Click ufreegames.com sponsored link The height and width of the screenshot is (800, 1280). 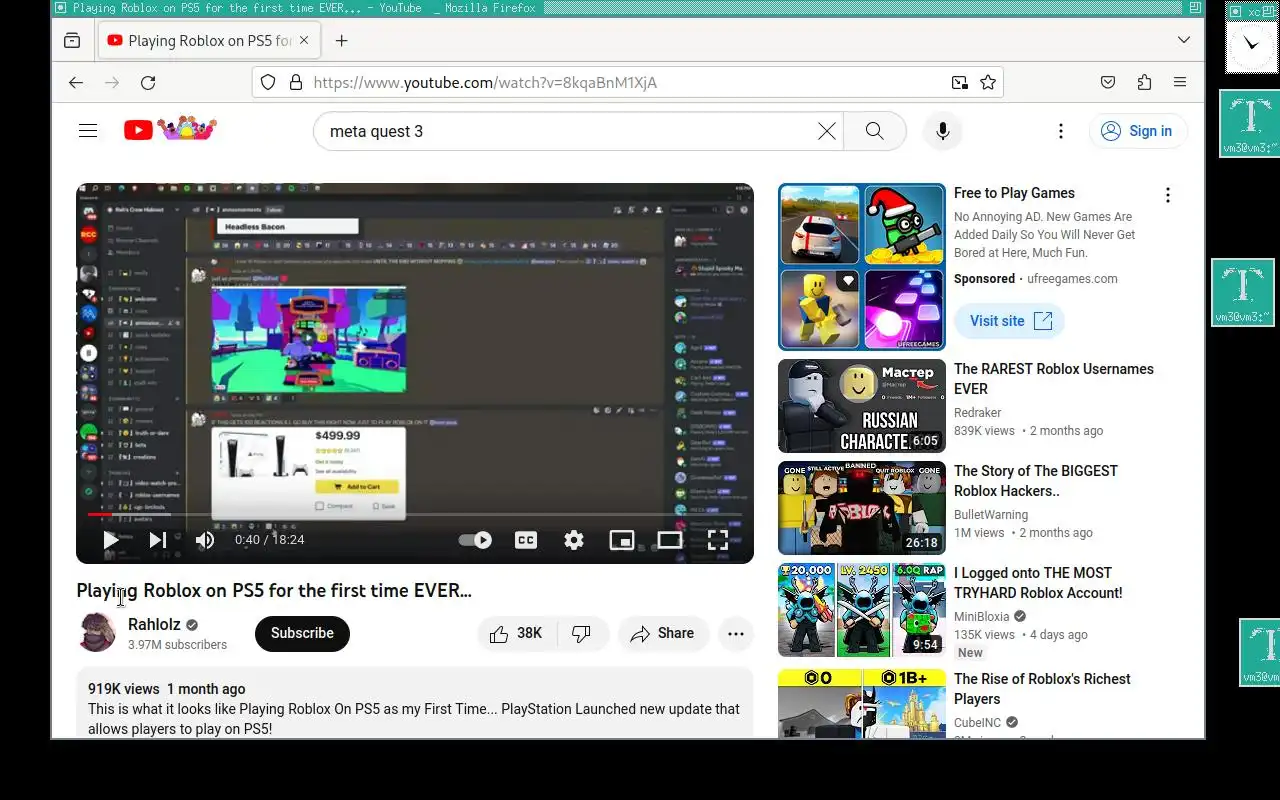(x=1072, y=279)
